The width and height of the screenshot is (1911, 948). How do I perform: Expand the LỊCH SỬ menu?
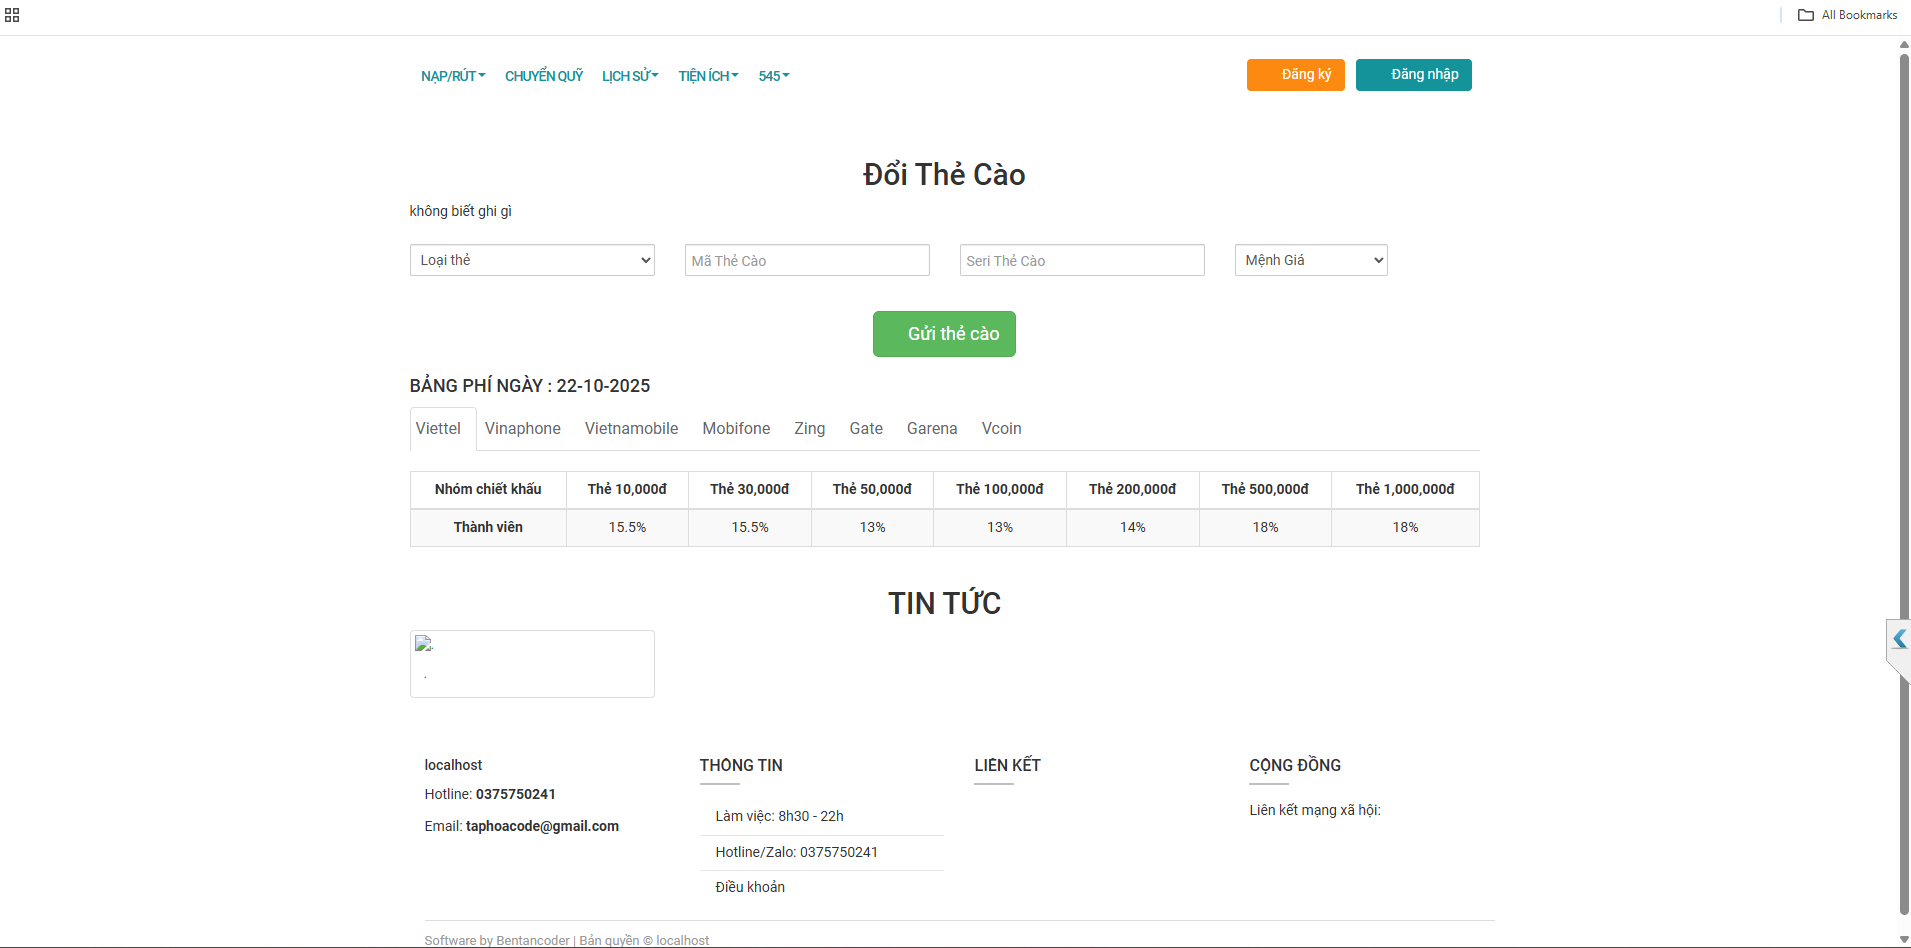[x=630, y=76]
